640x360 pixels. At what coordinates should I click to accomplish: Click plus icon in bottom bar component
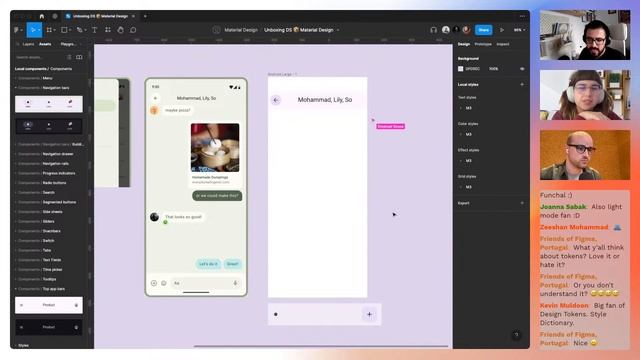pos(369,314)
